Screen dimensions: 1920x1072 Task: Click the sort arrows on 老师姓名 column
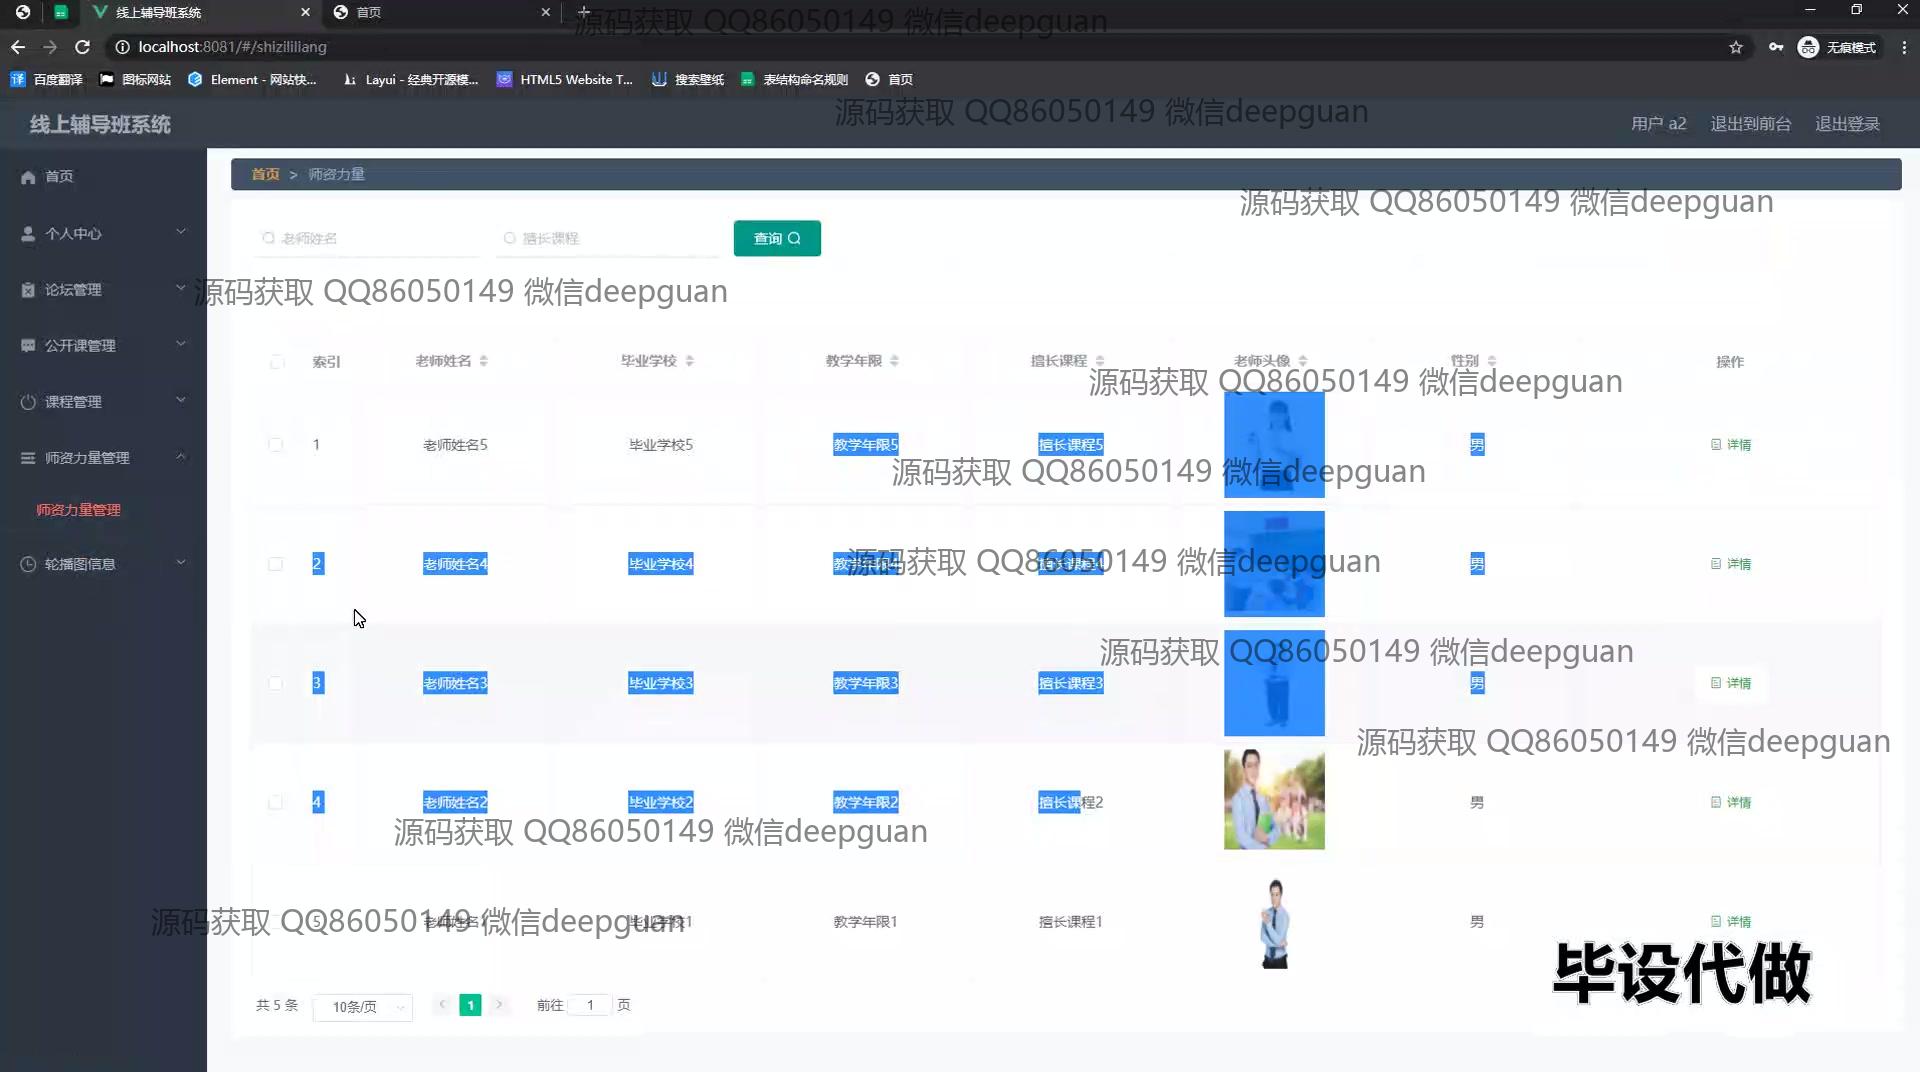(x=484, y=361)
